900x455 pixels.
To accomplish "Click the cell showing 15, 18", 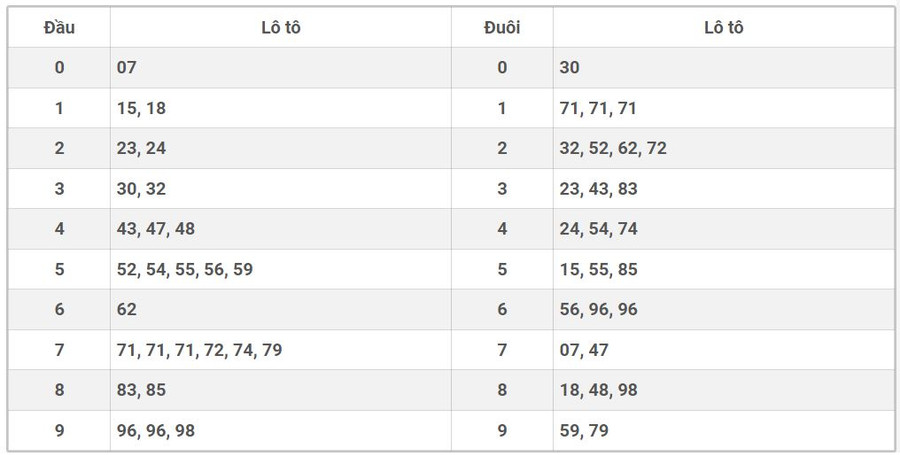I will [141, 108].
